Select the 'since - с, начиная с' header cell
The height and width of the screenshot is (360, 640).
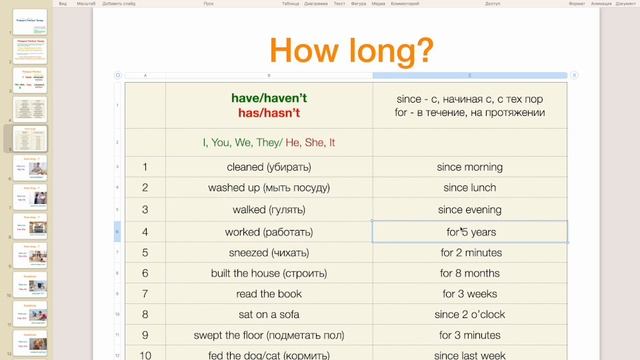click(470, 106)
